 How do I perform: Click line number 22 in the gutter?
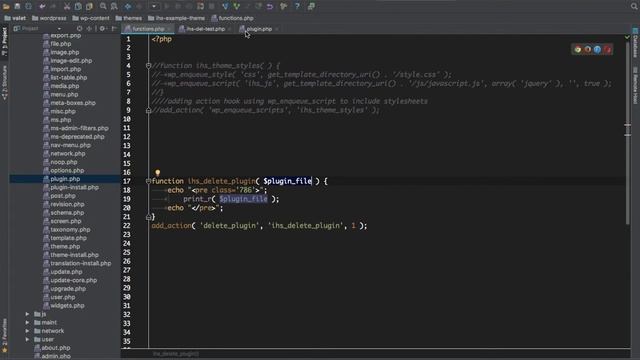point(127,226)
